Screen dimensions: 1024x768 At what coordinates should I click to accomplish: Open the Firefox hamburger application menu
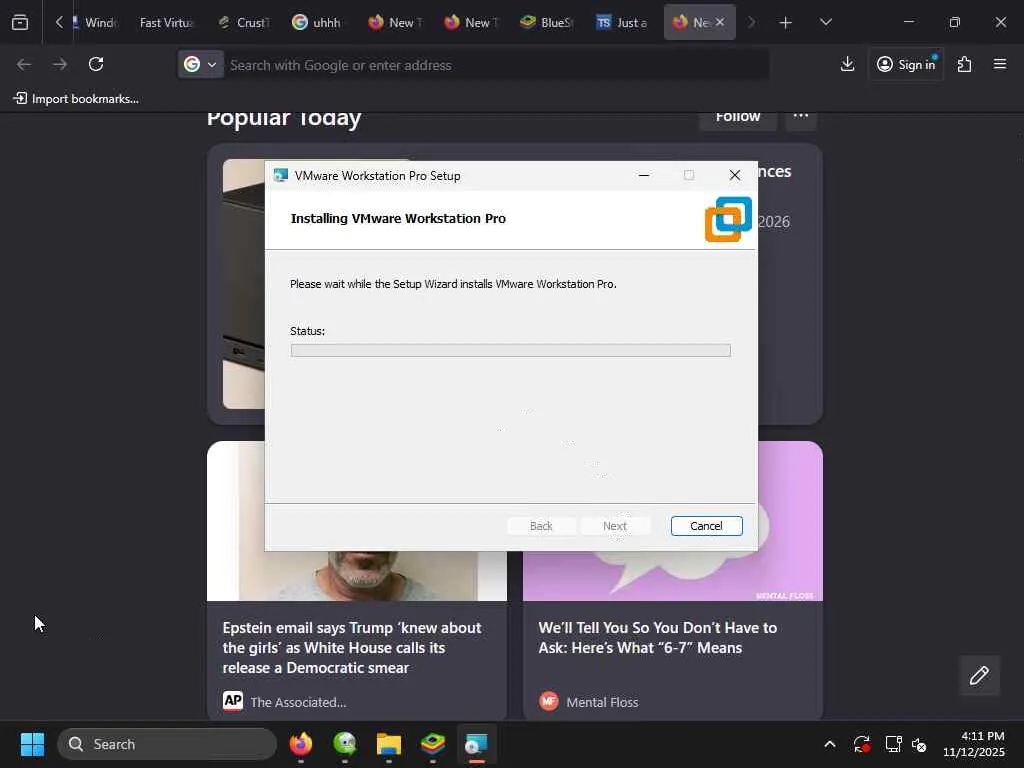pyautogui.click(x=999, y=64)
